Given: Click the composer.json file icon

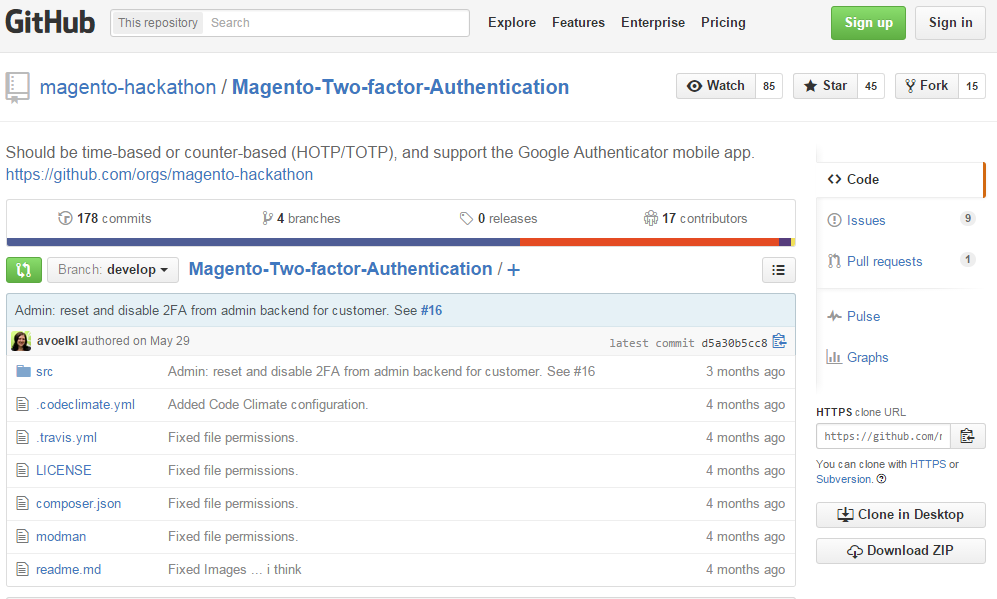Looking at the screenshot, I should (x=22, y=503).
